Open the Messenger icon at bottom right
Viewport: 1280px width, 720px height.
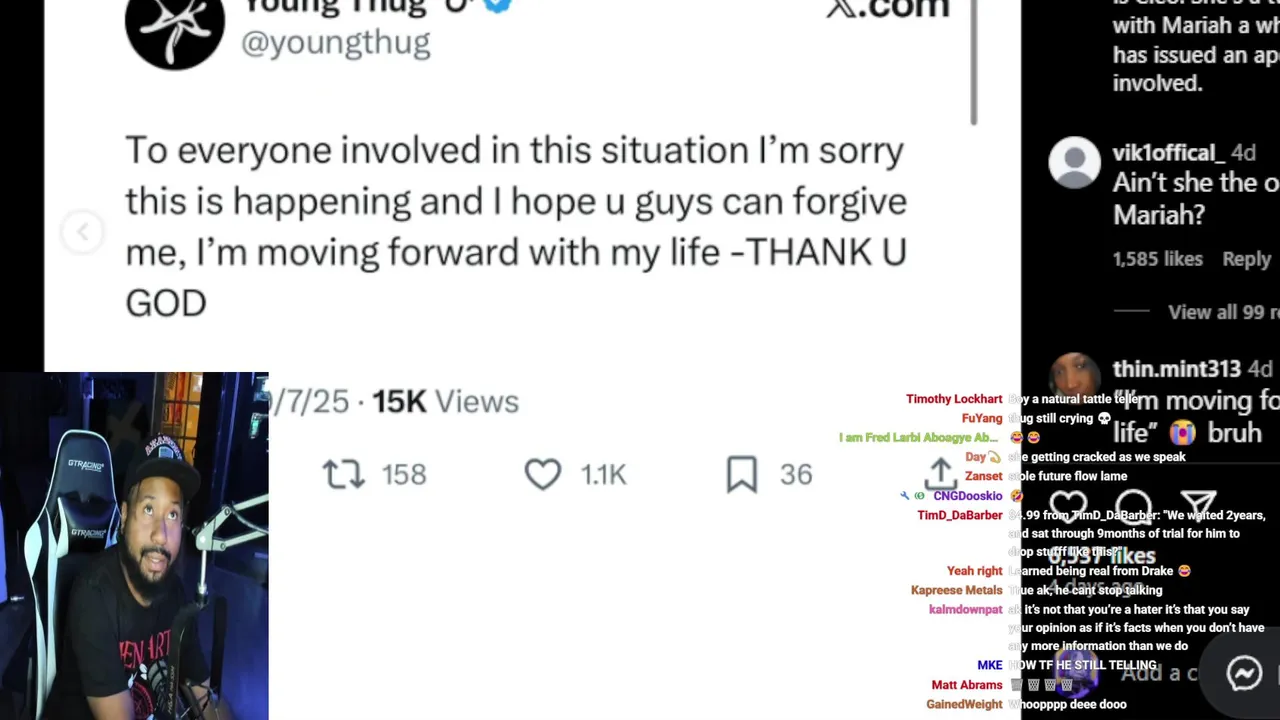coord(1244,674)
